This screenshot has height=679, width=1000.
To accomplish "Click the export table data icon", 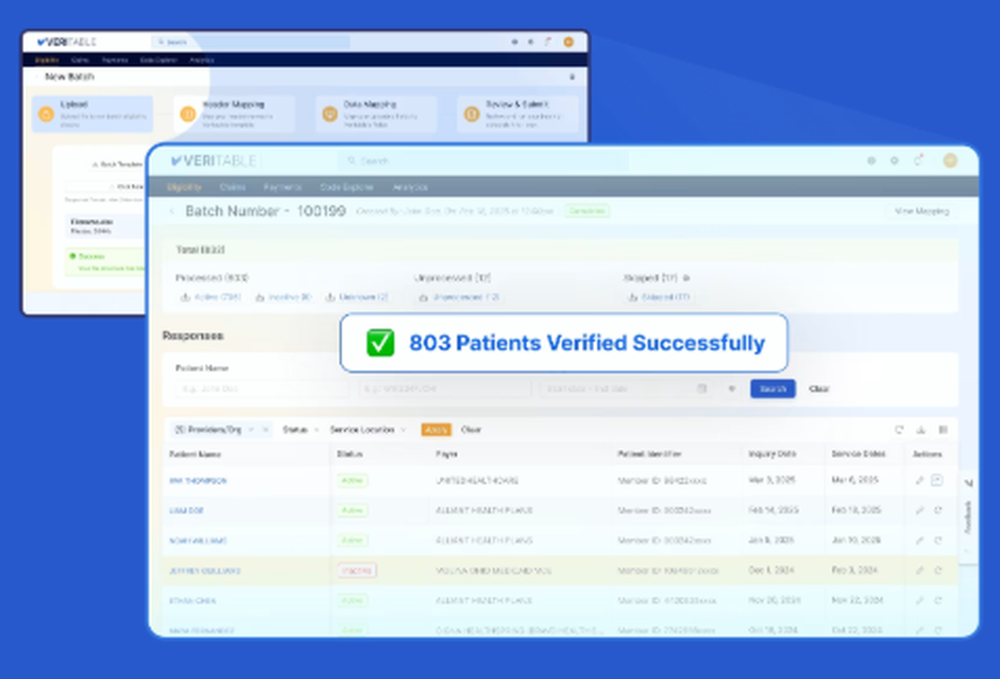I will click(920, 429).
